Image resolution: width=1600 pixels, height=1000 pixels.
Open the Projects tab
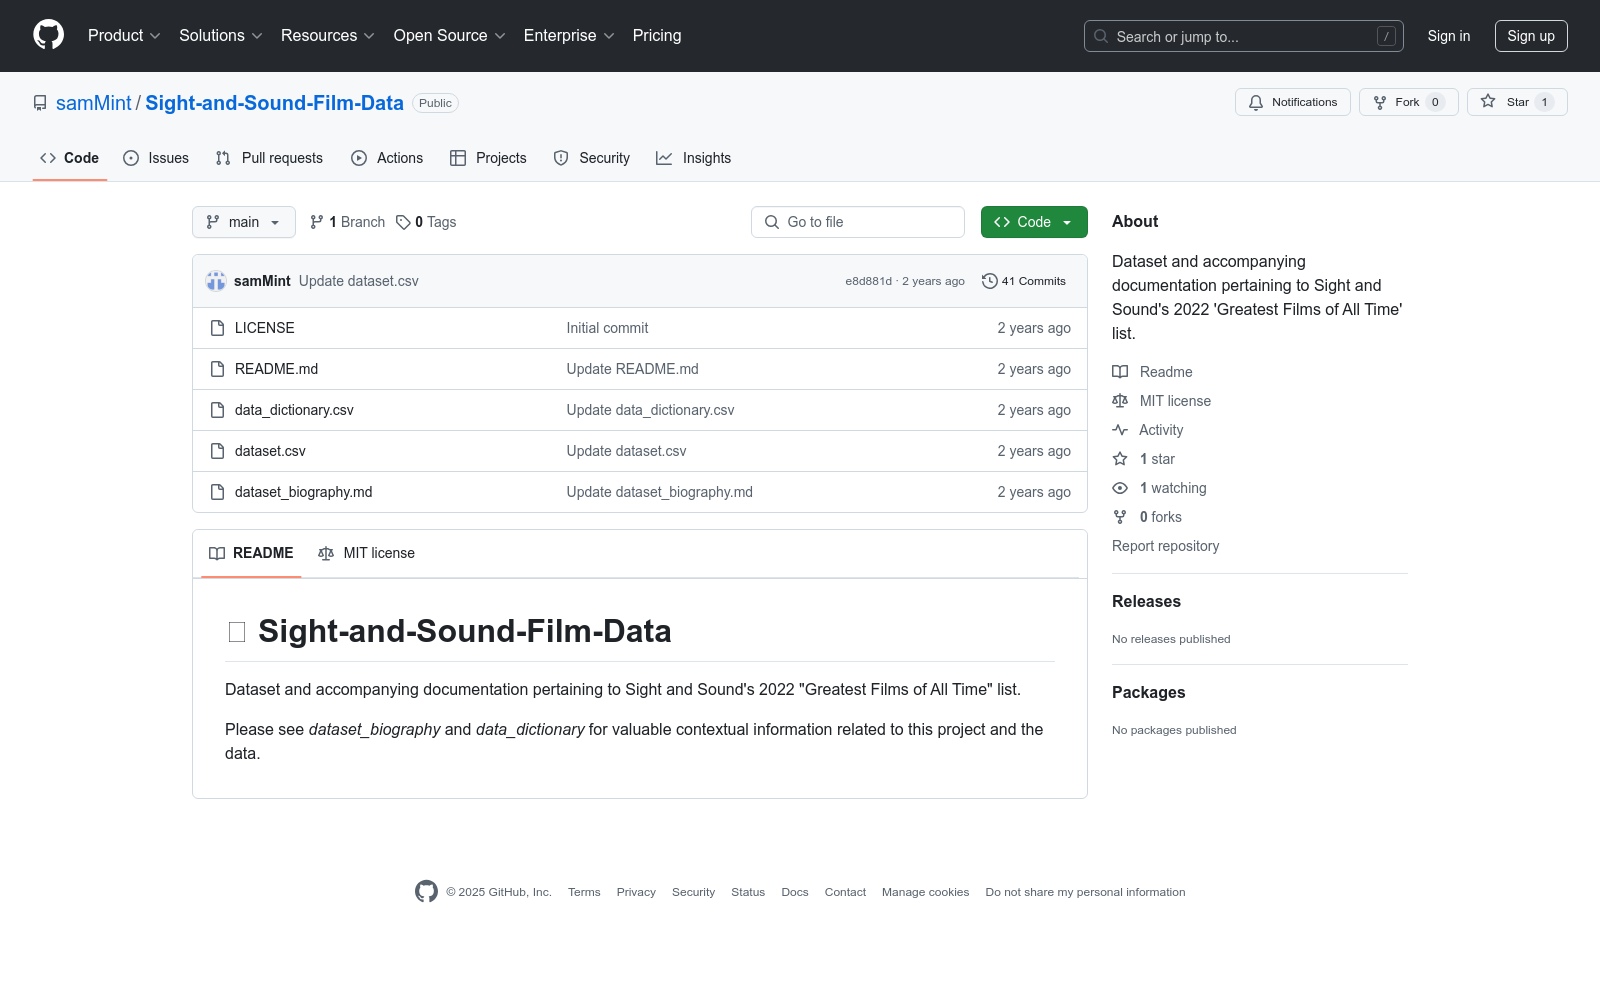(x=488, y=158)
